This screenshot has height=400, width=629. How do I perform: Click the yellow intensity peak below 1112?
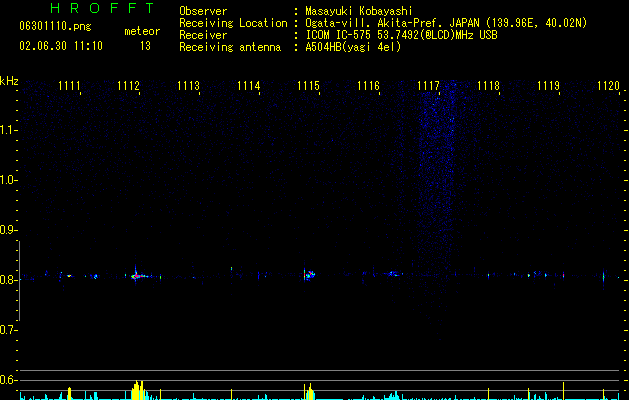pos(138,390)
